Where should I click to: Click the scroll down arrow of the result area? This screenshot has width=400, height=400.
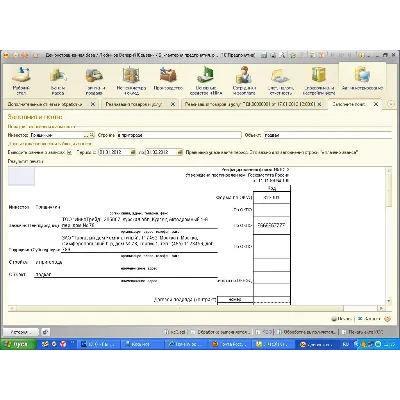[x=389, y=301]
